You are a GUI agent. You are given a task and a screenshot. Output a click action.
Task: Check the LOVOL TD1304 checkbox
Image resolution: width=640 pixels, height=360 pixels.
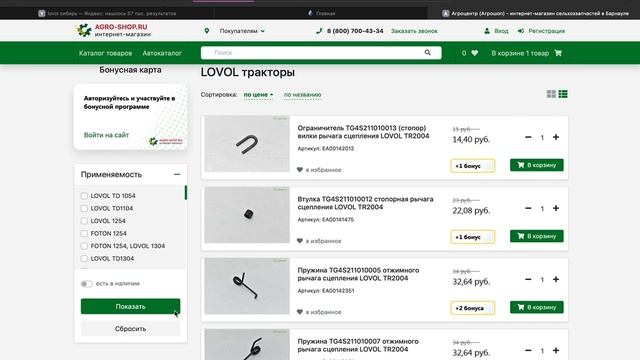(x=84, y=258)
